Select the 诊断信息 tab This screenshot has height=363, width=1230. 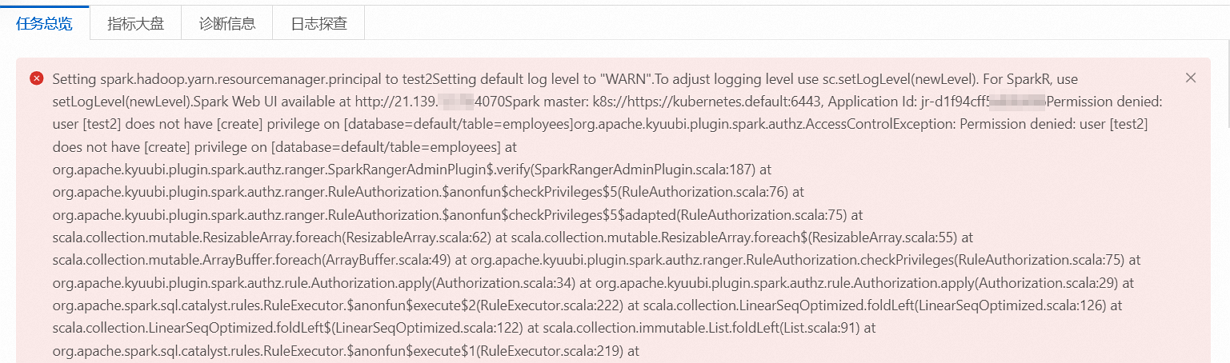[227, 23]
